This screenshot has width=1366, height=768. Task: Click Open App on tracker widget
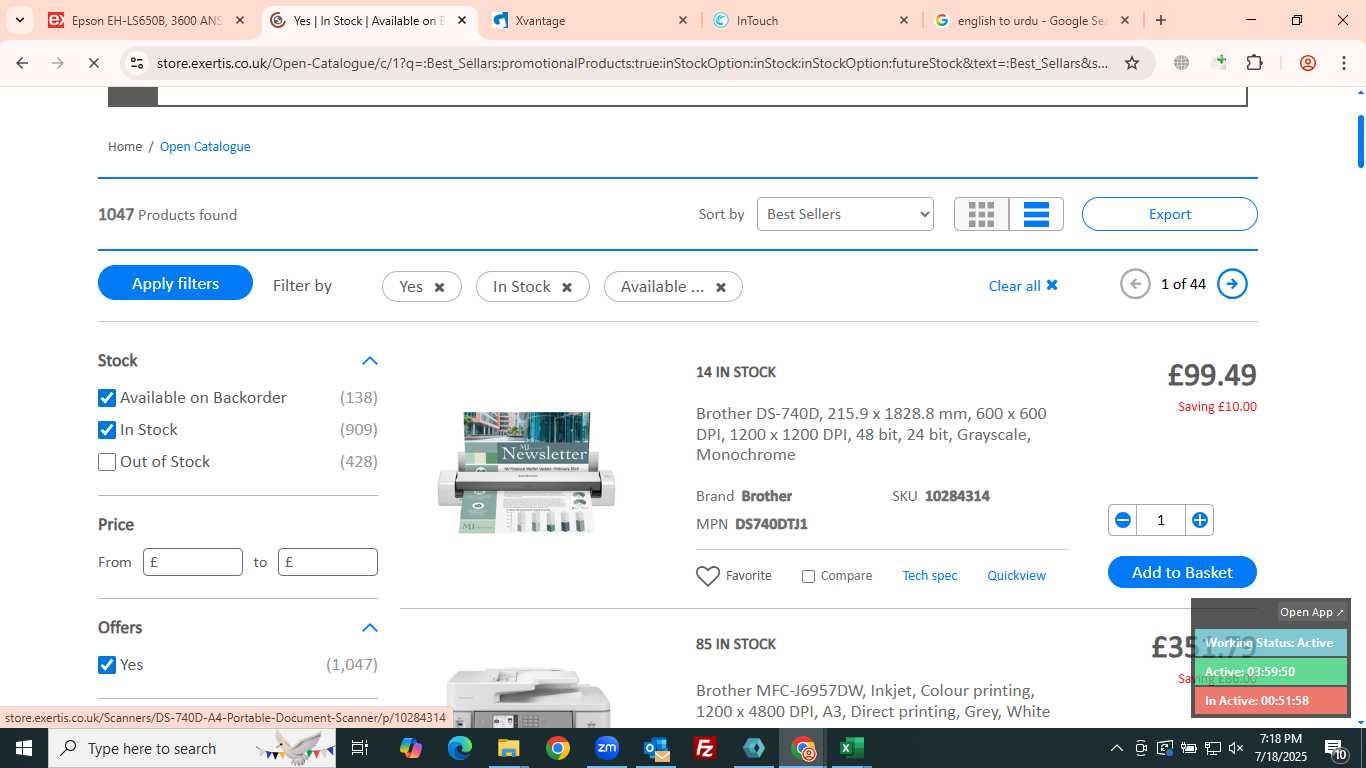(x=1312, y=612)
